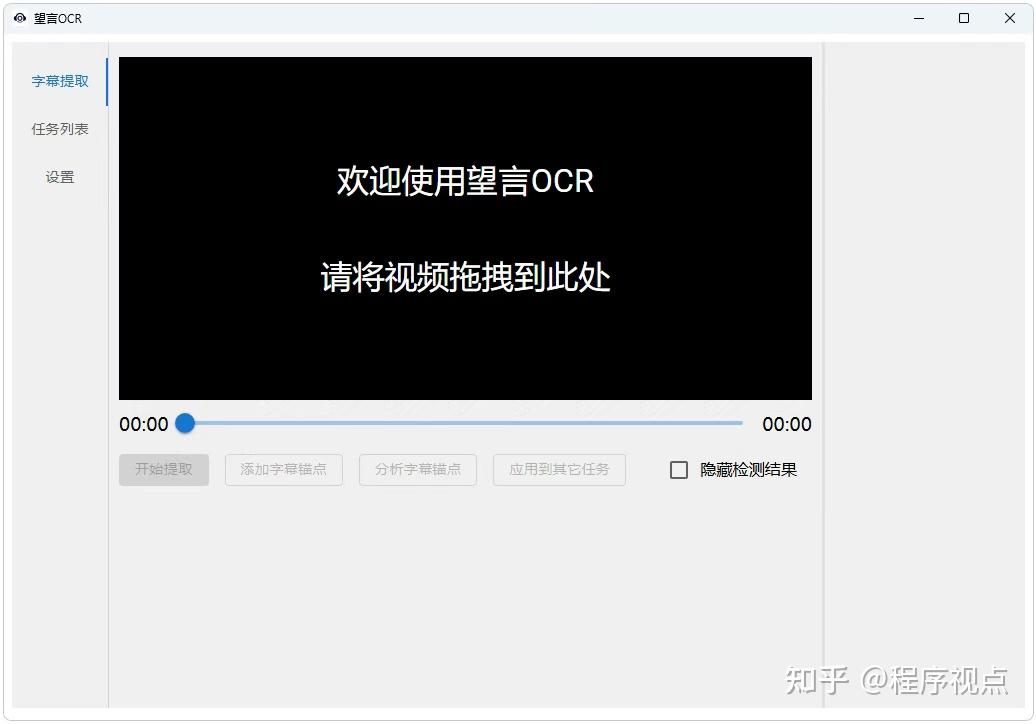Image resolution: width=1036 pixels, height=724 pixels.
Task: Click the 添加字幕锚点 anchor button
Action: coord(284,469)
